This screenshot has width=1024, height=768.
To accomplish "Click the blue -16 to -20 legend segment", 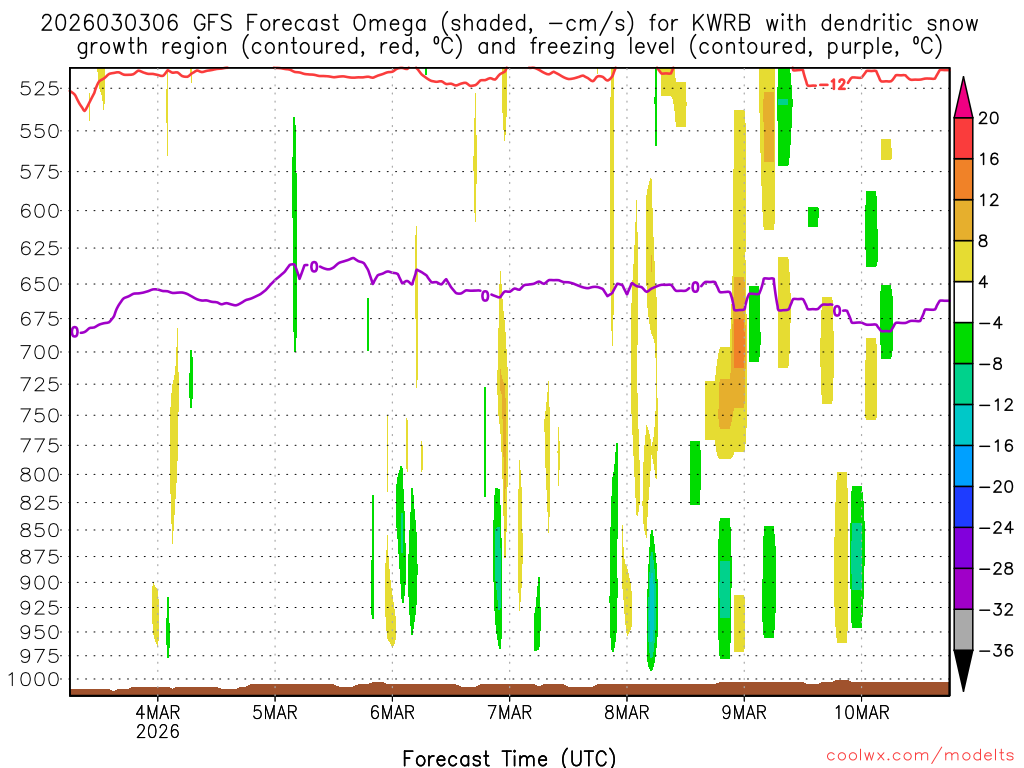I will (963, 466).
